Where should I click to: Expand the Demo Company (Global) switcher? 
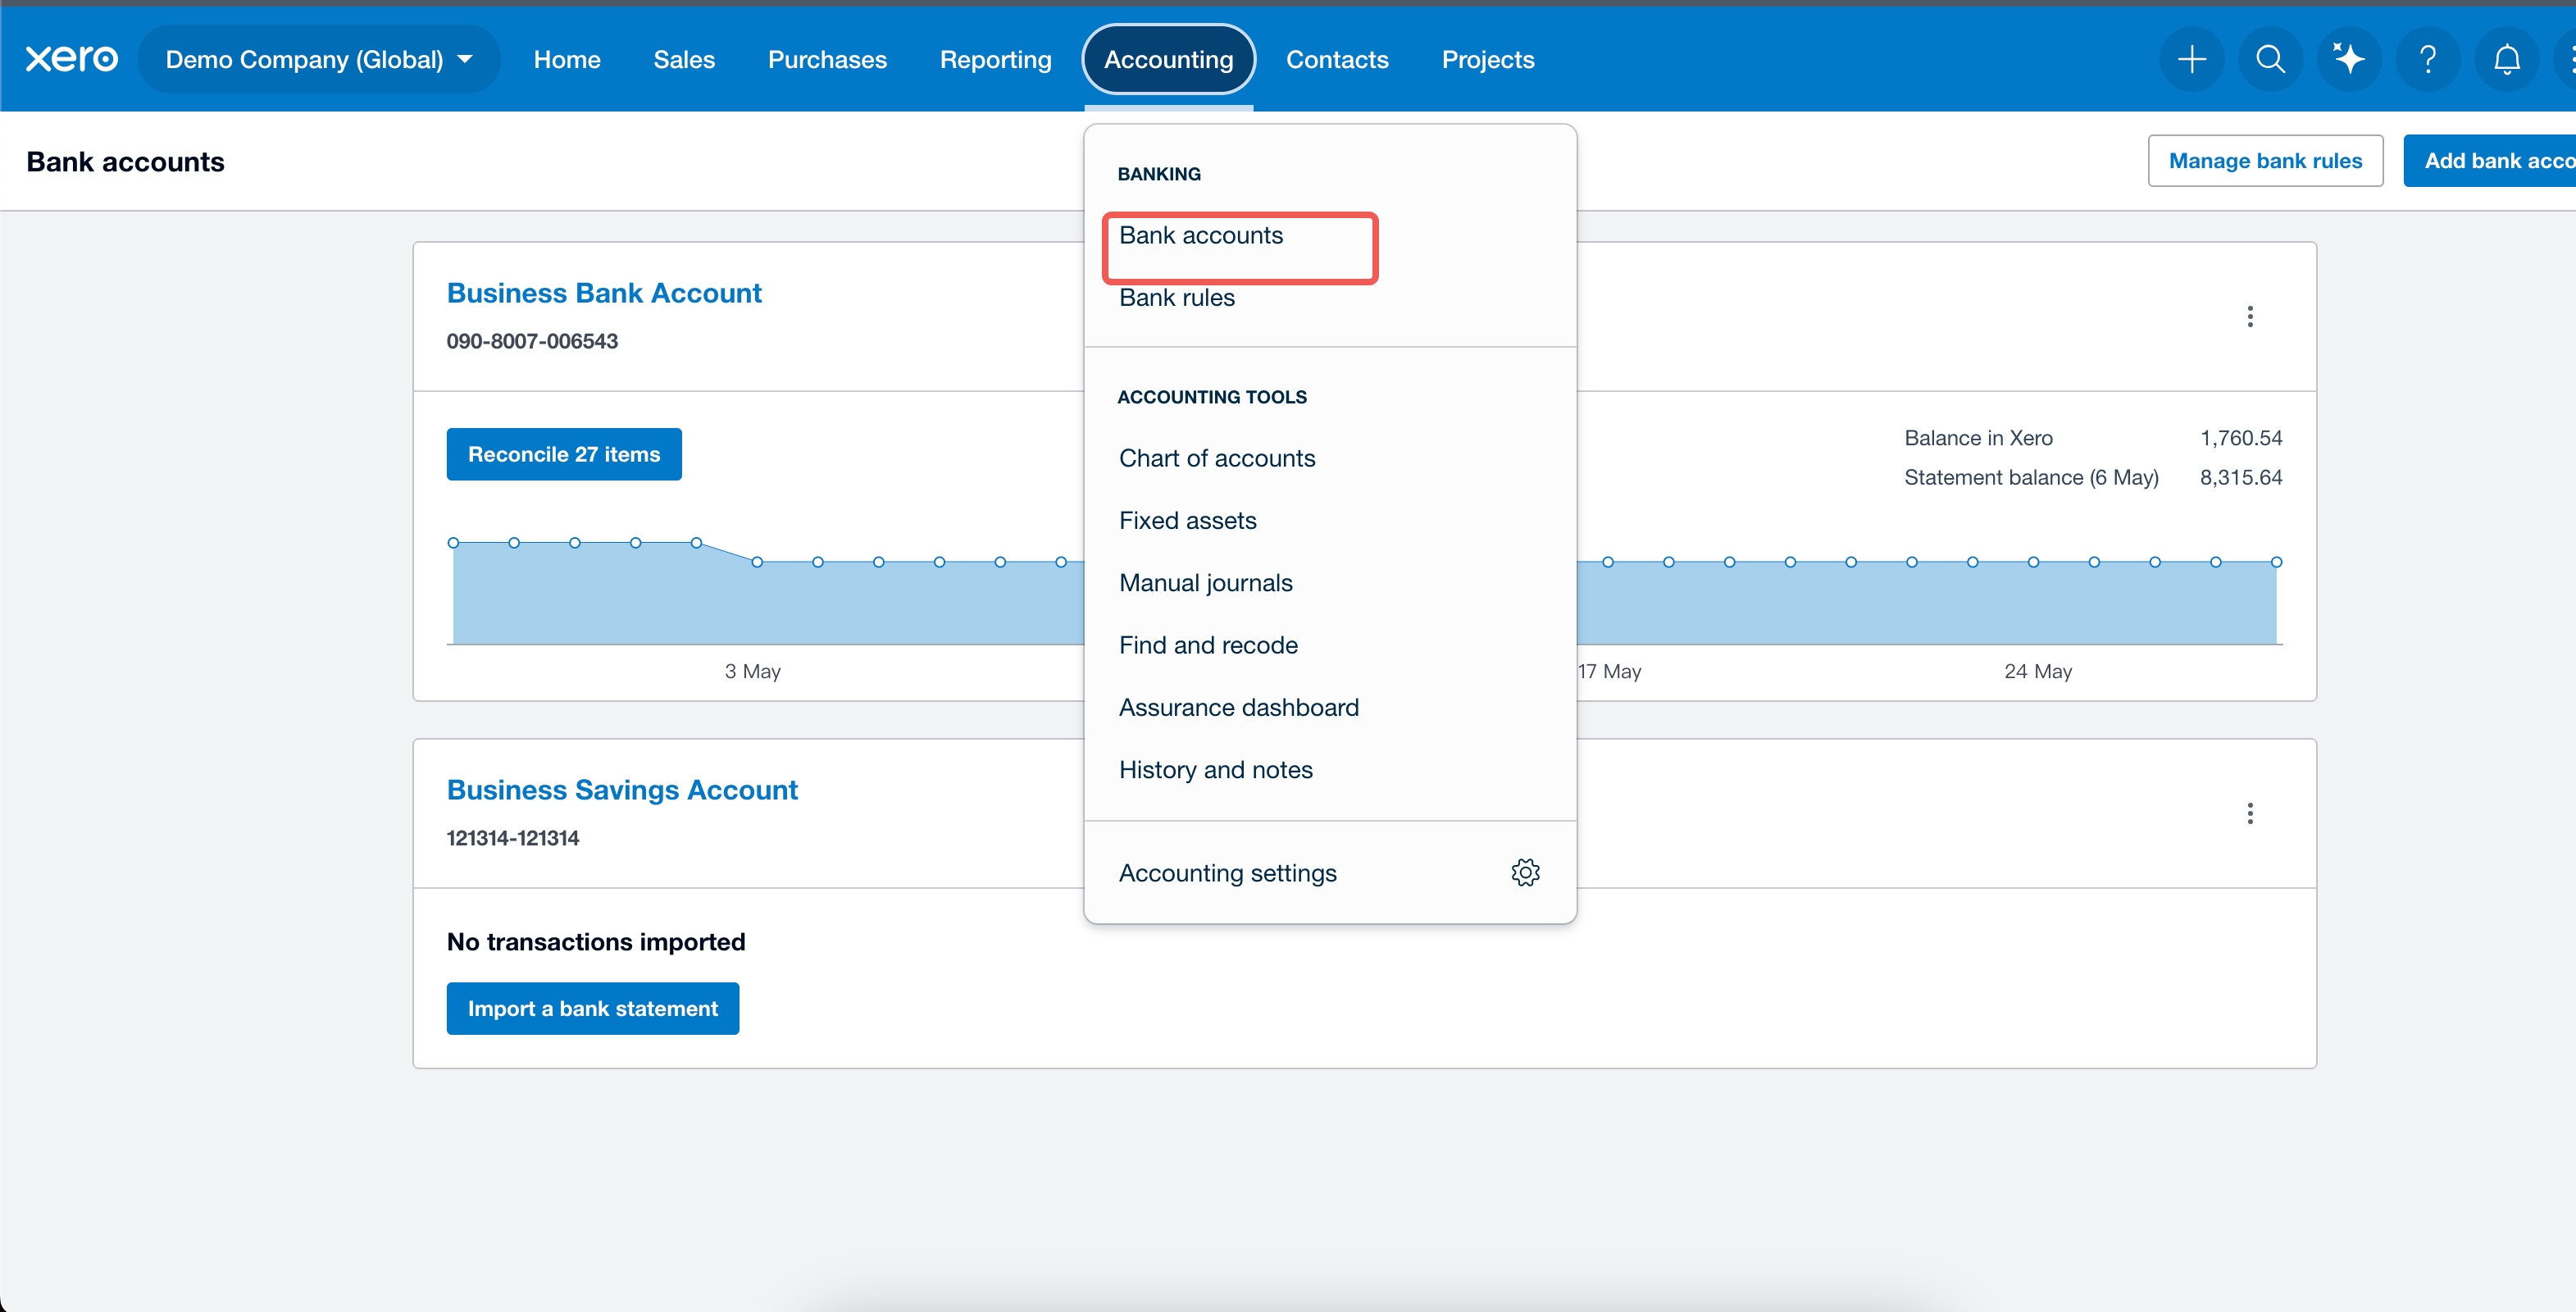coord(319,59)
